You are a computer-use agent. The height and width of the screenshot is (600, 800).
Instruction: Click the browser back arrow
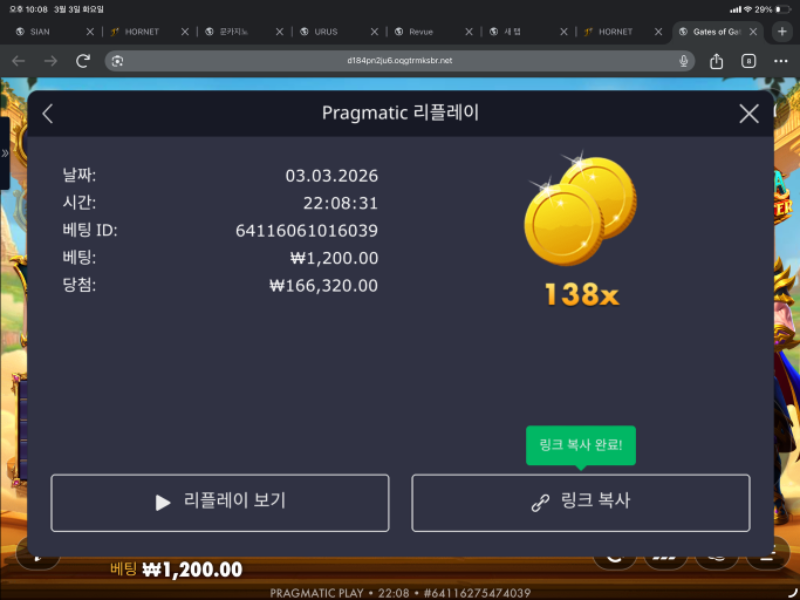click(x=19, y=61)
